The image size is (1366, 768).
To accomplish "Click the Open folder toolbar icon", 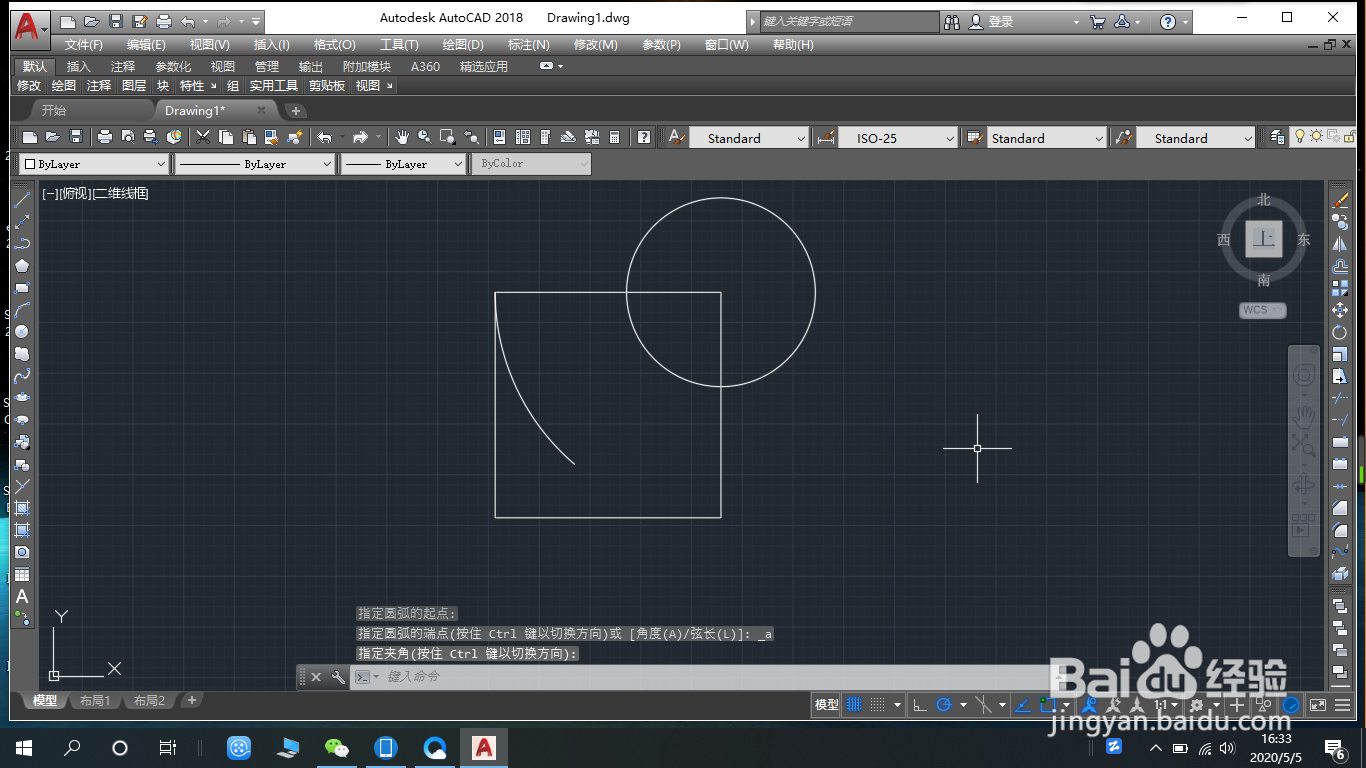I will [53, 137].
